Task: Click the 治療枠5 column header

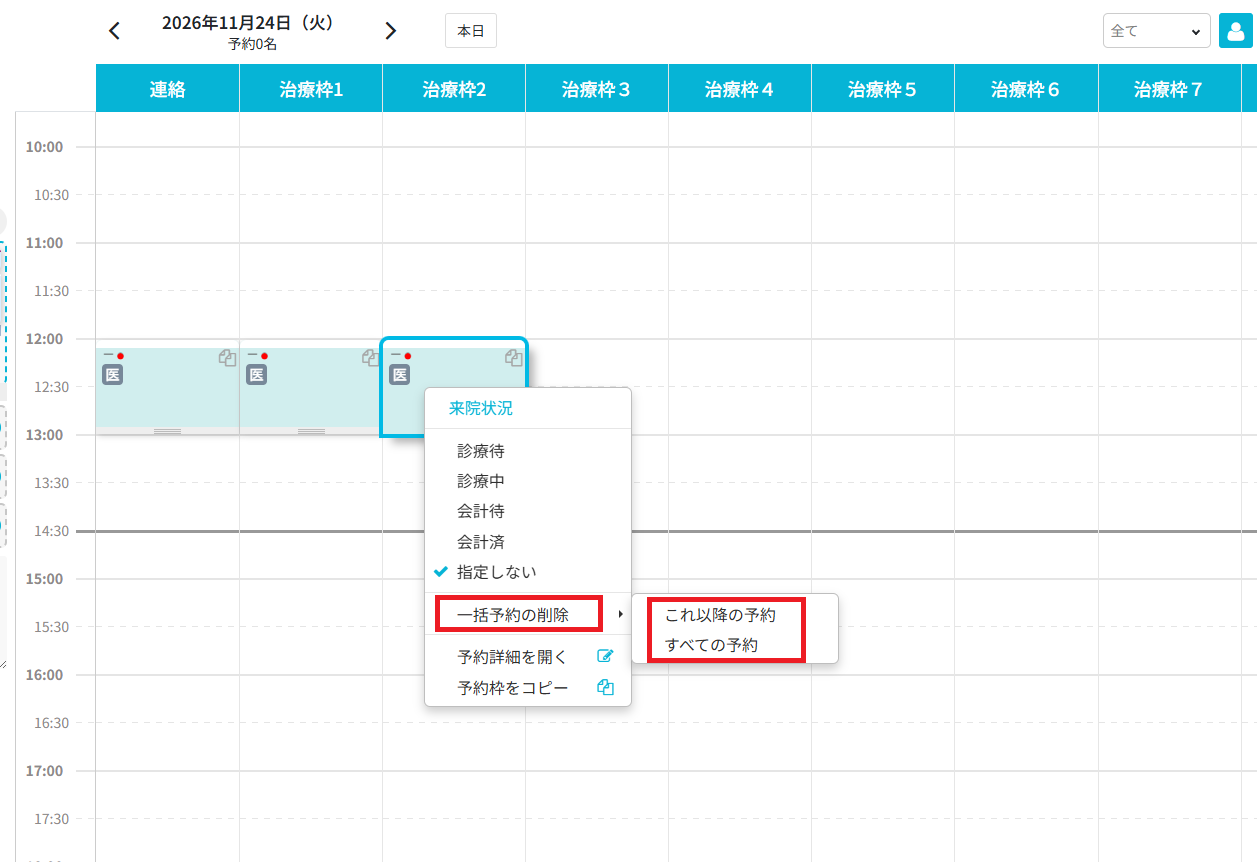Action: coord(883,89)
